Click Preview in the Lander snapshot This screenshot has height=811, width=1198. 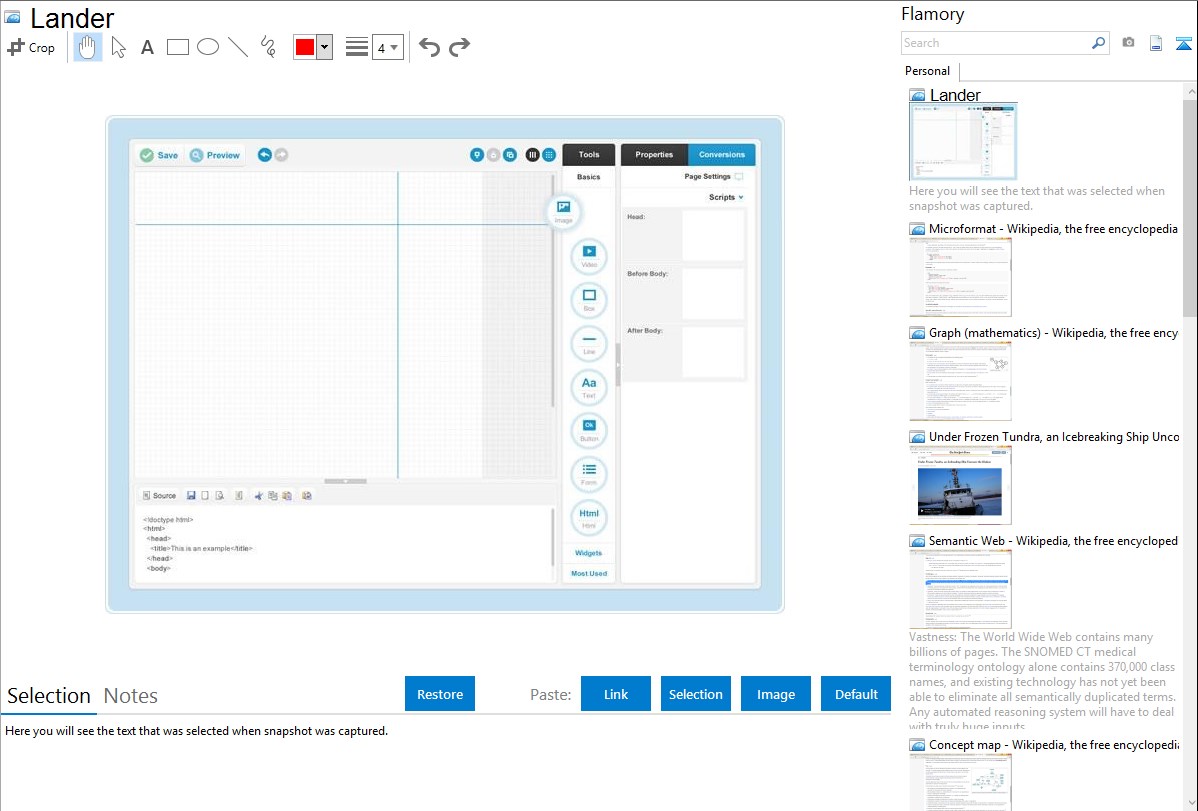coord(215,155)
